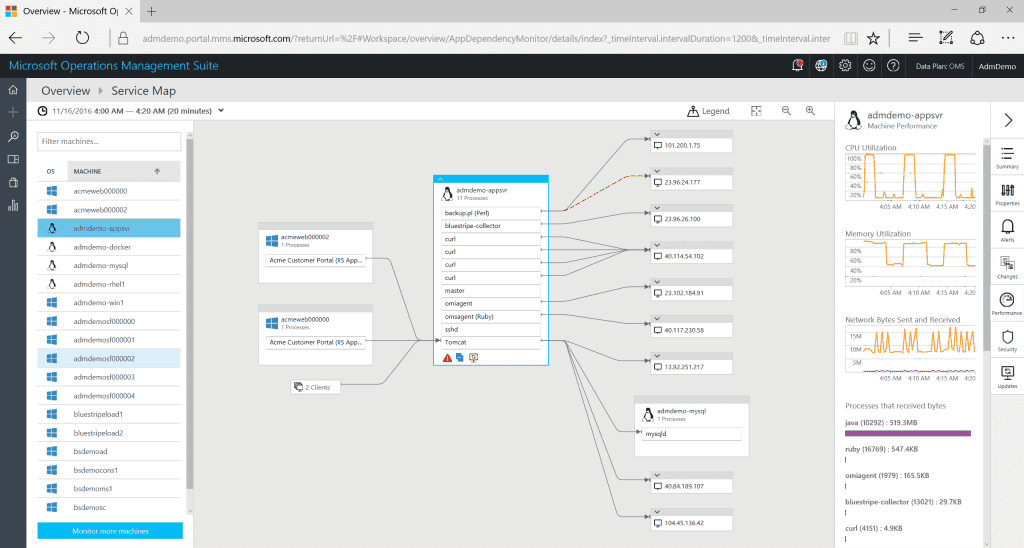Click the Overview breadcrumb link
Screen dimensions: 1024x548
[x=65, y=91]
